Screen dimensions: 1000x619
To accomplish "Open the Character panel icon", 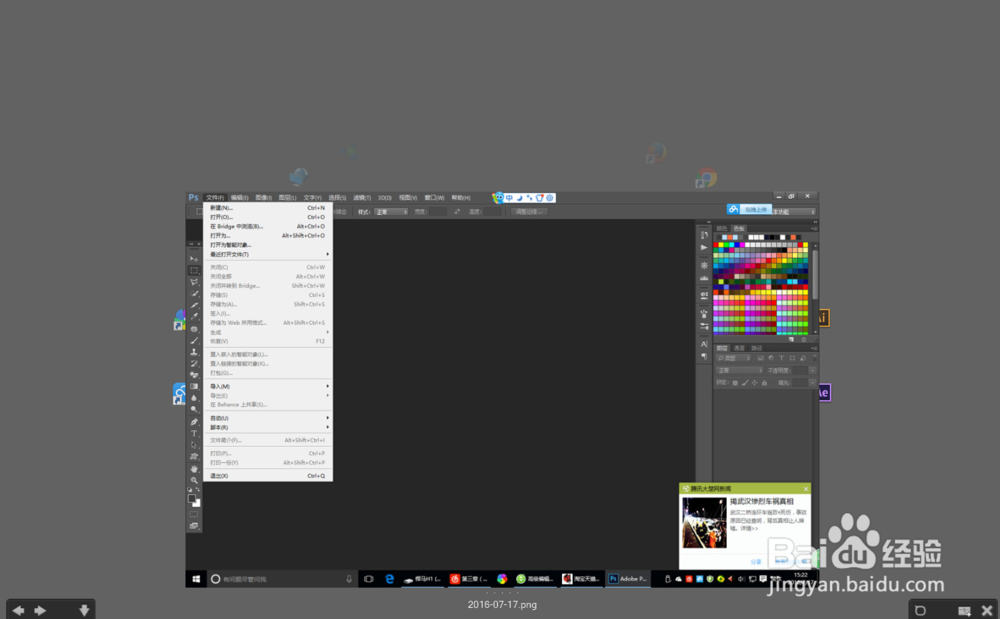I will (x=704, y=344).
